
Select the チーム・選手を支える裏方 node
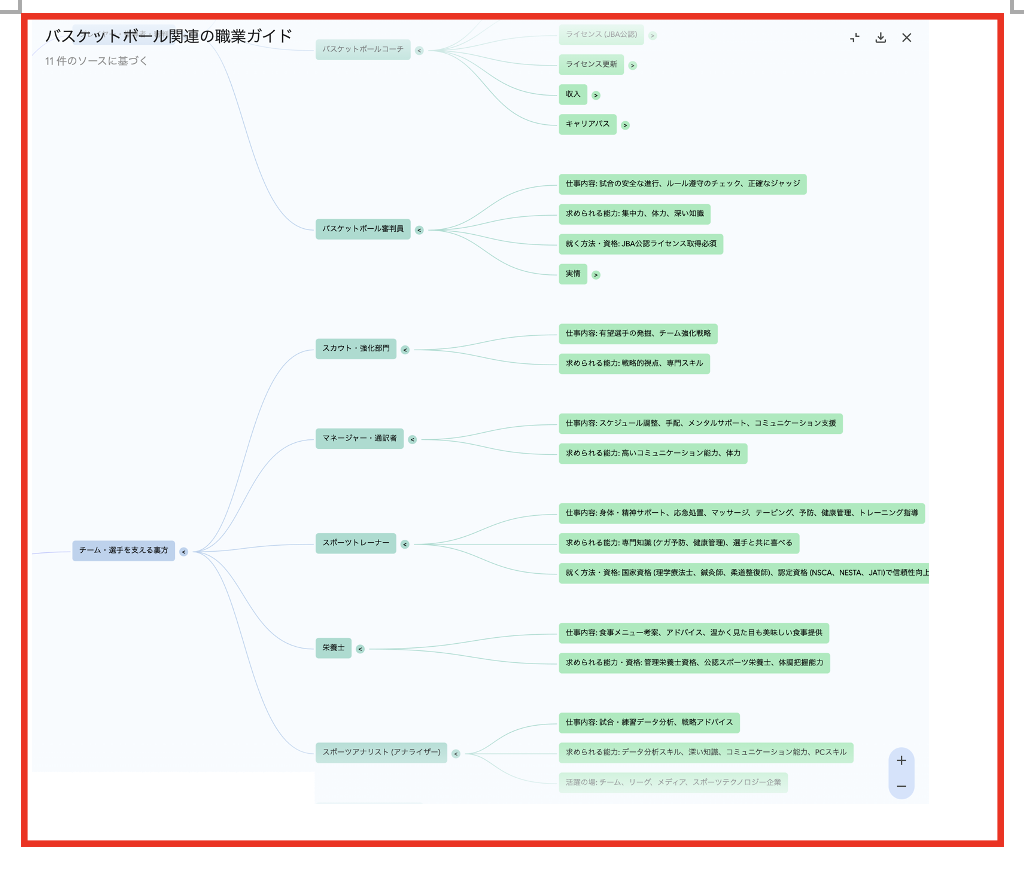(123, 551)
